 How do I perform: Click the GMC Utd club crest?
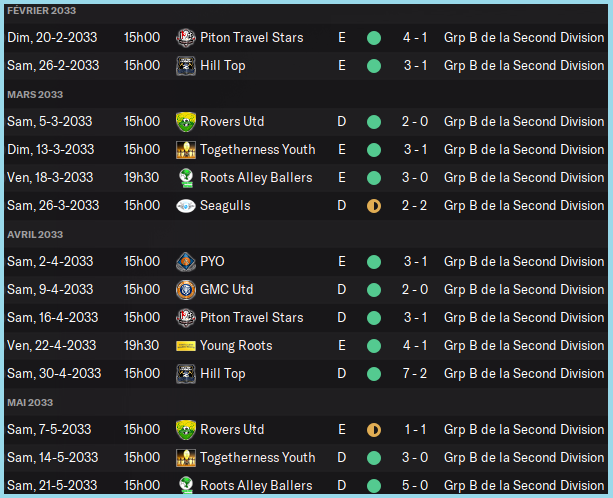click(185, 290)
